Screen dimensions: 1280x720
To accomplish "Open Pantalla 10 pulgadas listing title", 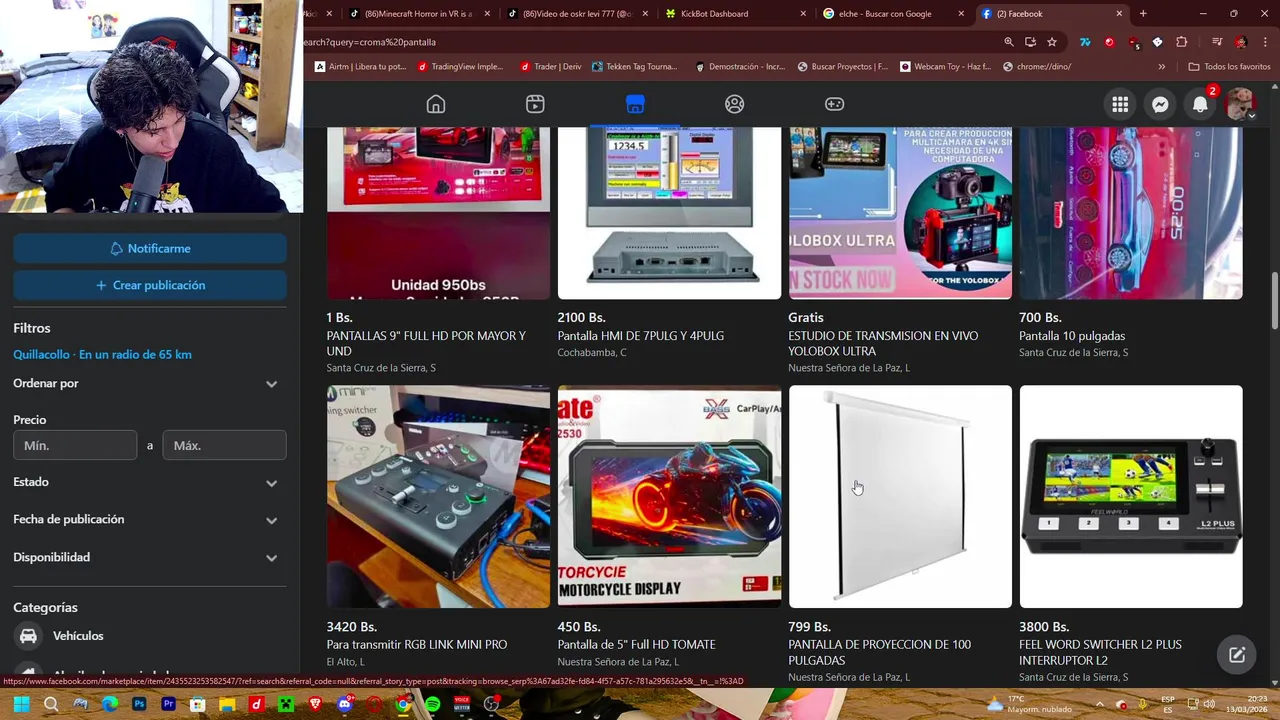I will coord(1072,336).
